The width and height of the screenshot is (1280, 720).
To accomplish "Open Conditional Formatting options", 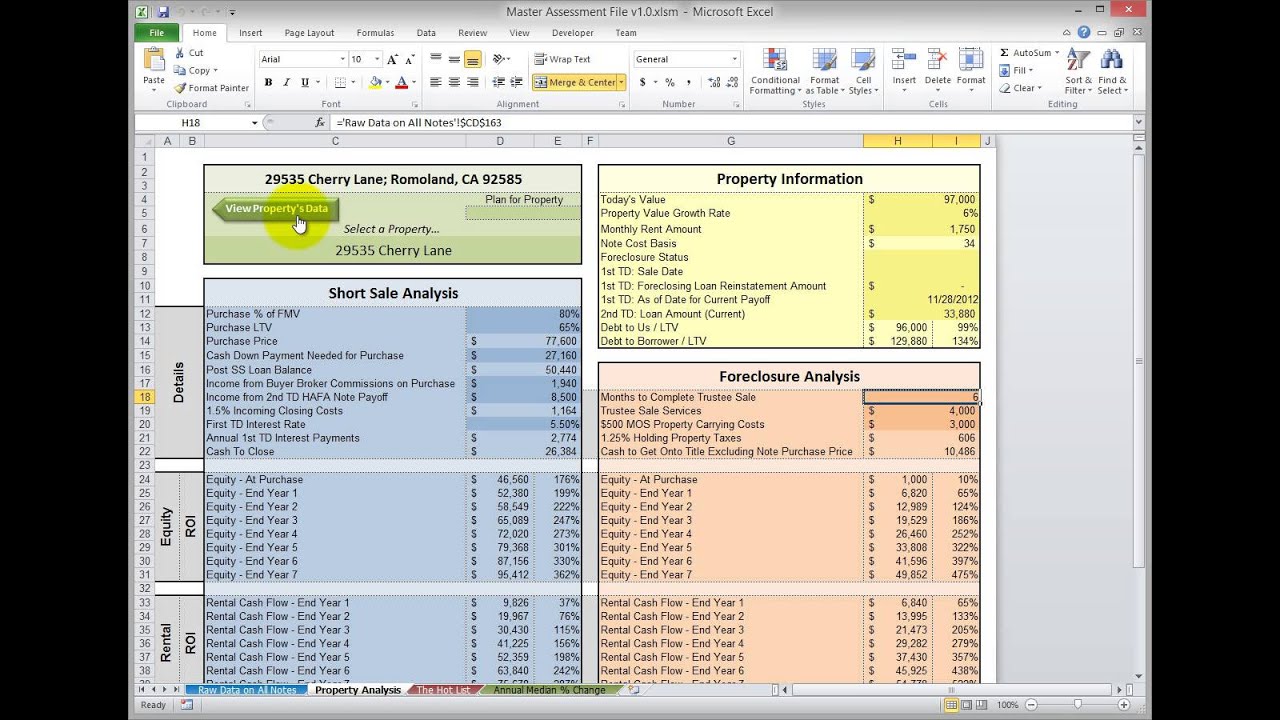I will pyautogui.click(x=775, y=72).
